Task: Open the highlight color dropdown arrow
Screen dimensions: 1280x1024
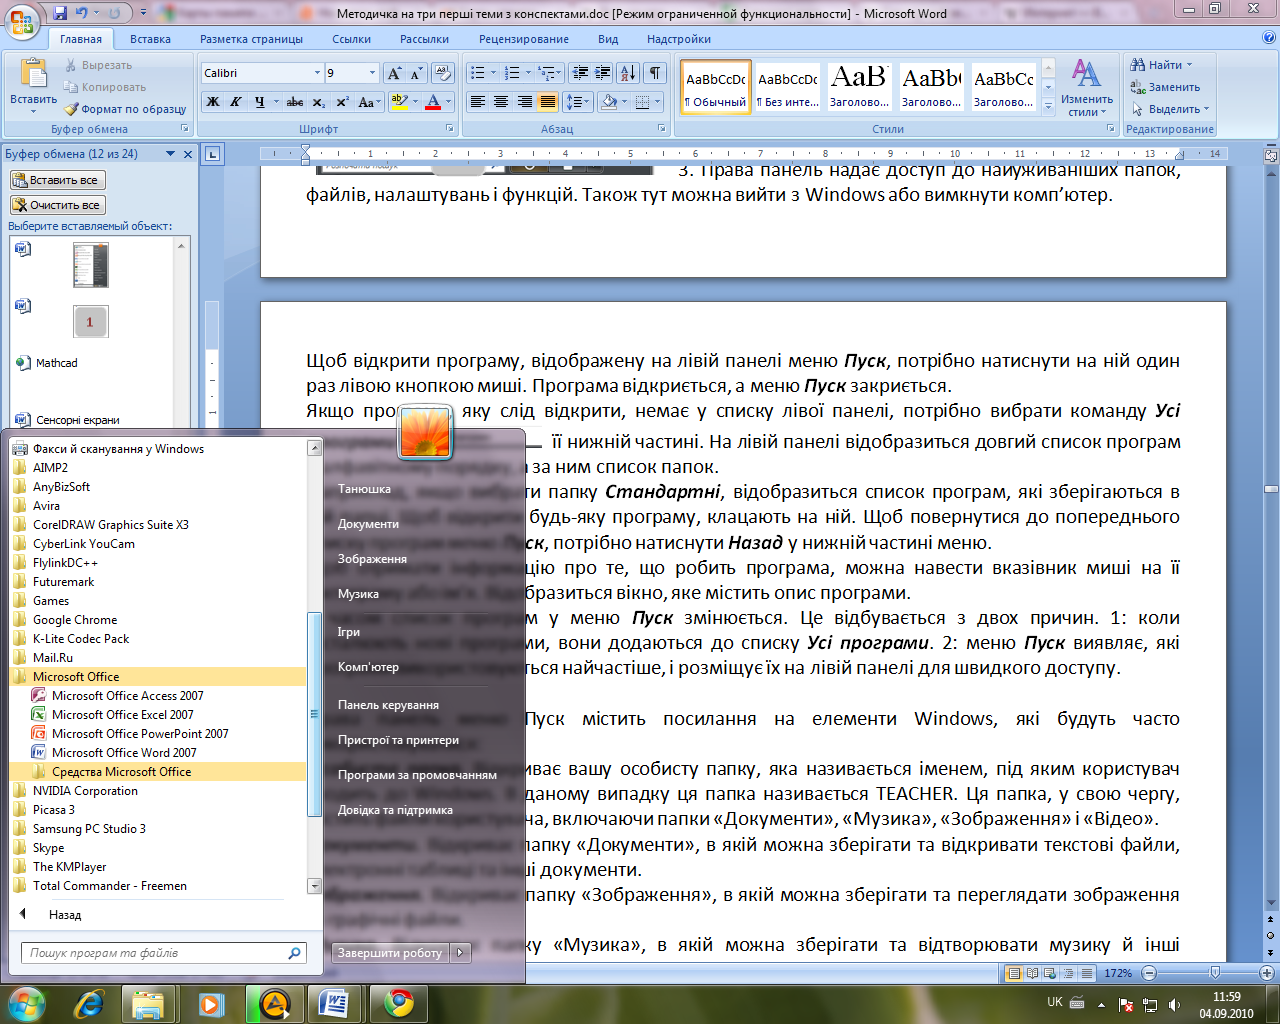Action: [414, 102]
